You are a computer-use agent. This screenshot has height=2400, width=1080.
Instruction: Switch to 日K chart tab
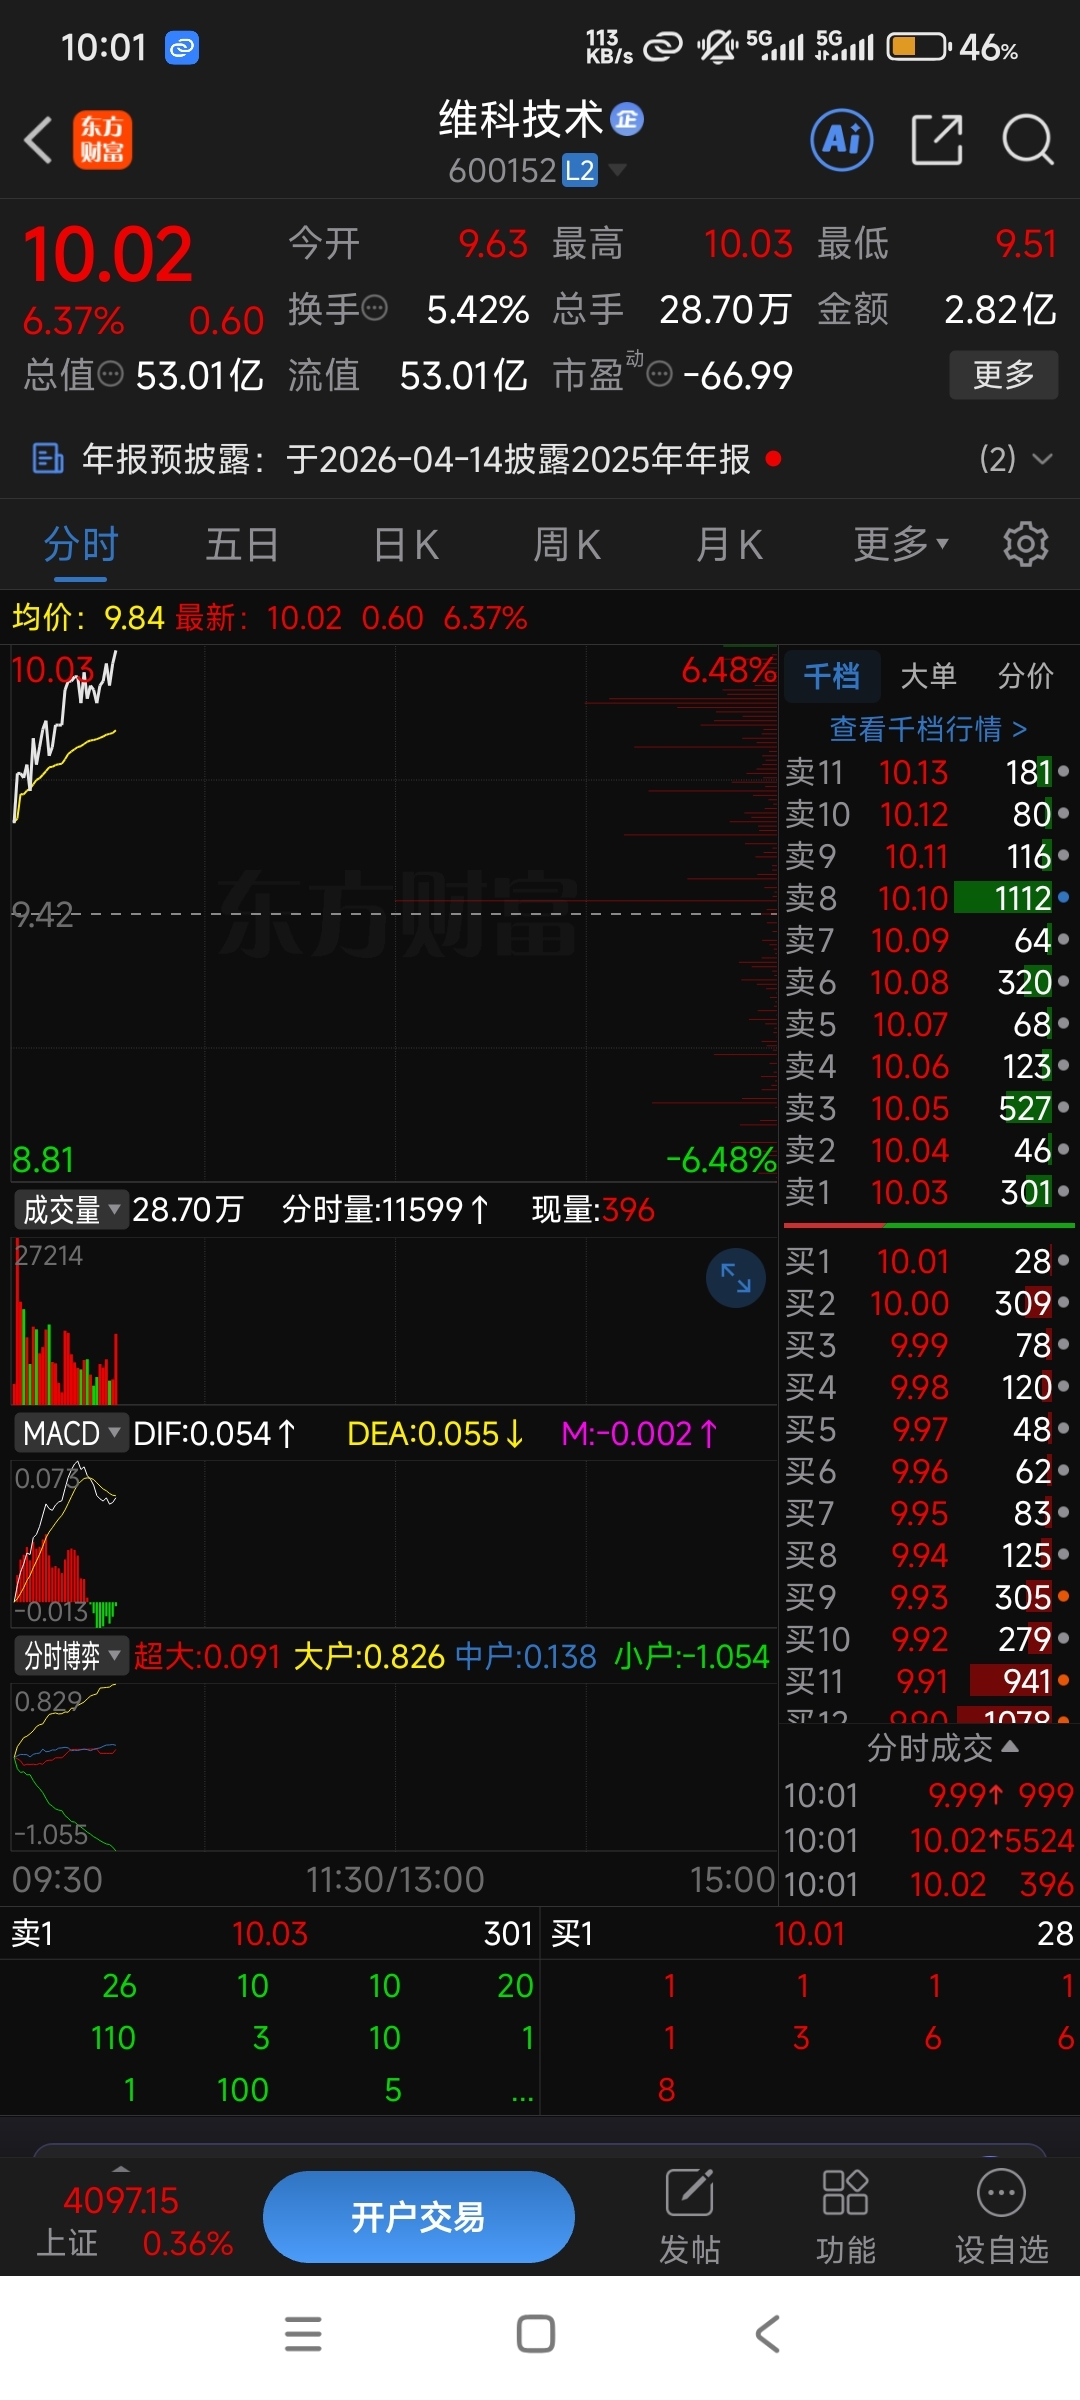(x=405, y=545)
